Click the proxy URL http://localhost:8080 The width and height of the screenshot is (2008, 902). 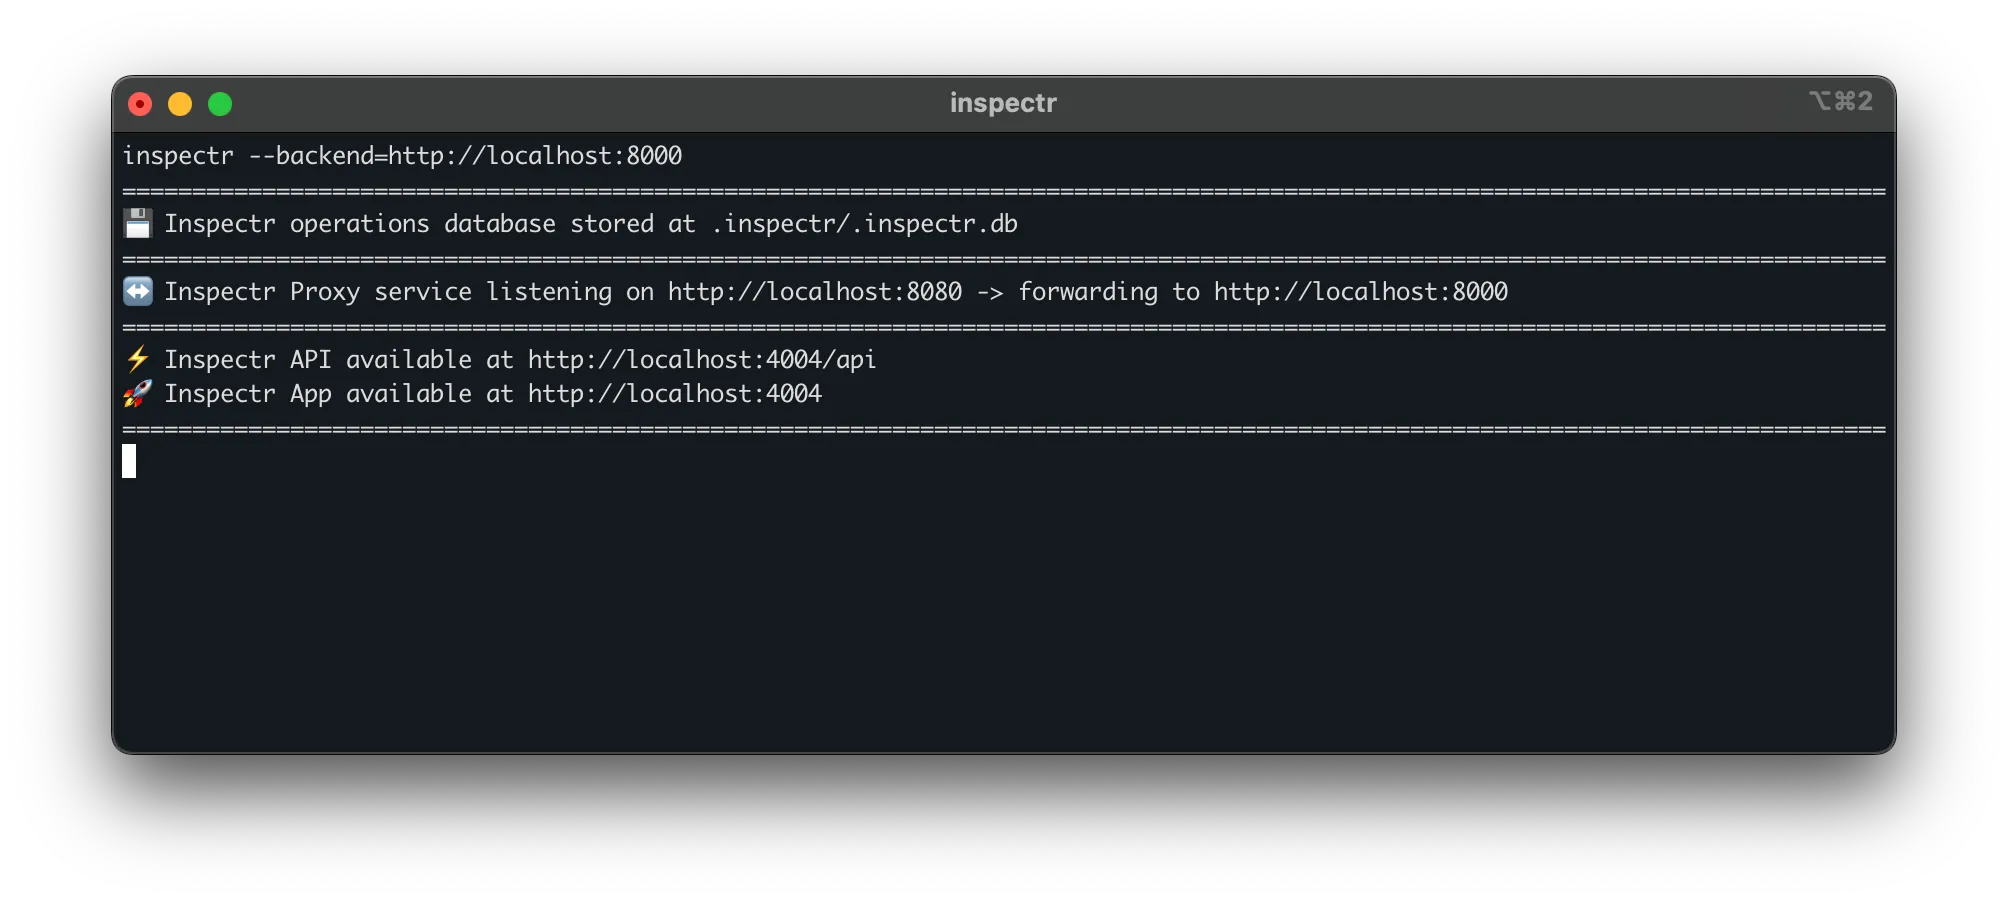pos(812,291)
